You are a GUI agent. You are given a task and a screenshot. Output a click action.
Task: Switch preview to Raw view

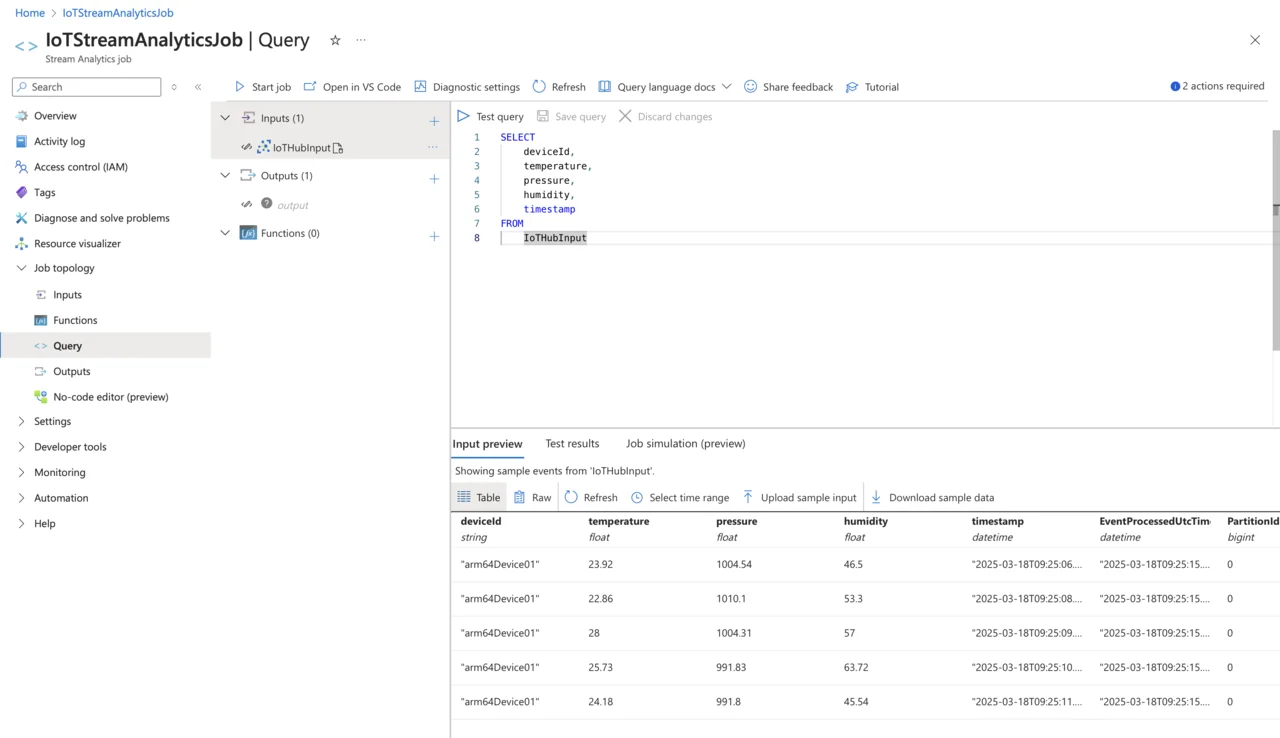pyautogui.click(x=532, y=497)
